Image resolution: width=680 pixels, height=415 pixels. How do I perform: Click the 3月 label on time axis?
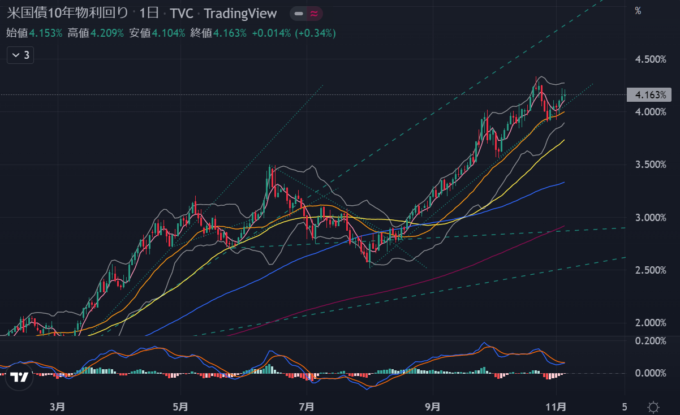pyautogui.click(x=57, y=407)
